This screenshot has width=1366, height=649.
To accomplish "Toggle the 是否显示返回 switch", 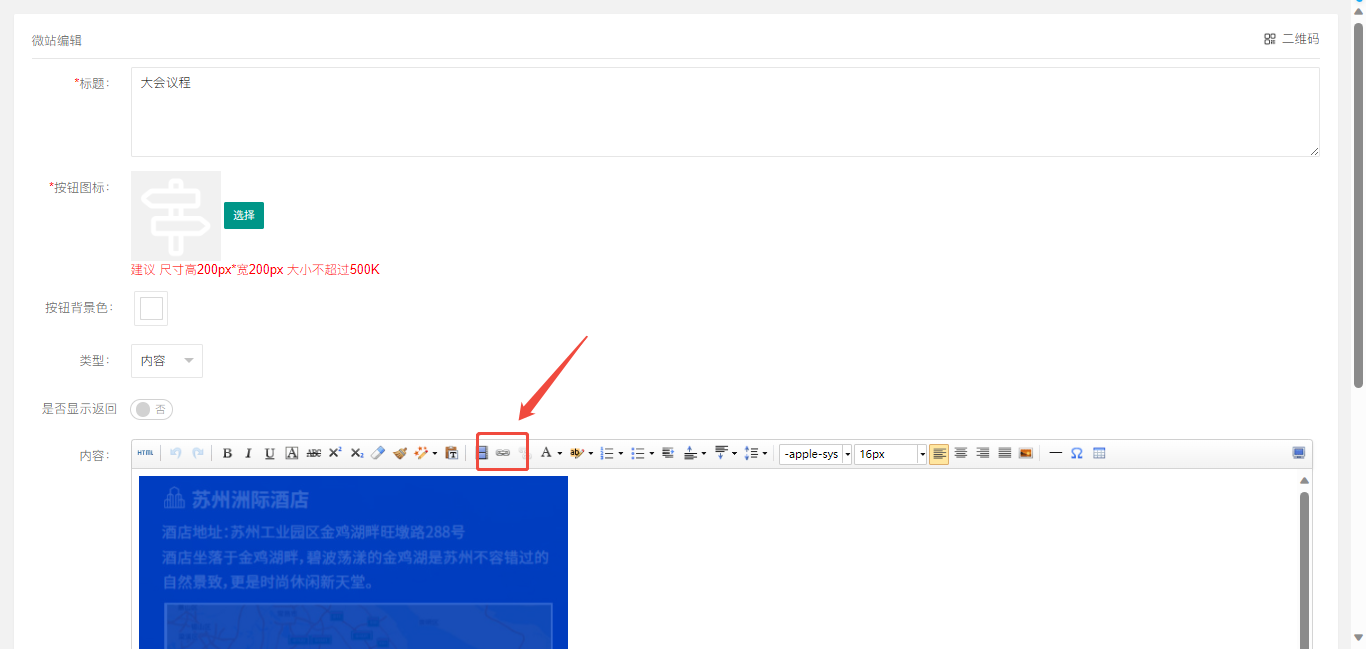I will [152, 409].
